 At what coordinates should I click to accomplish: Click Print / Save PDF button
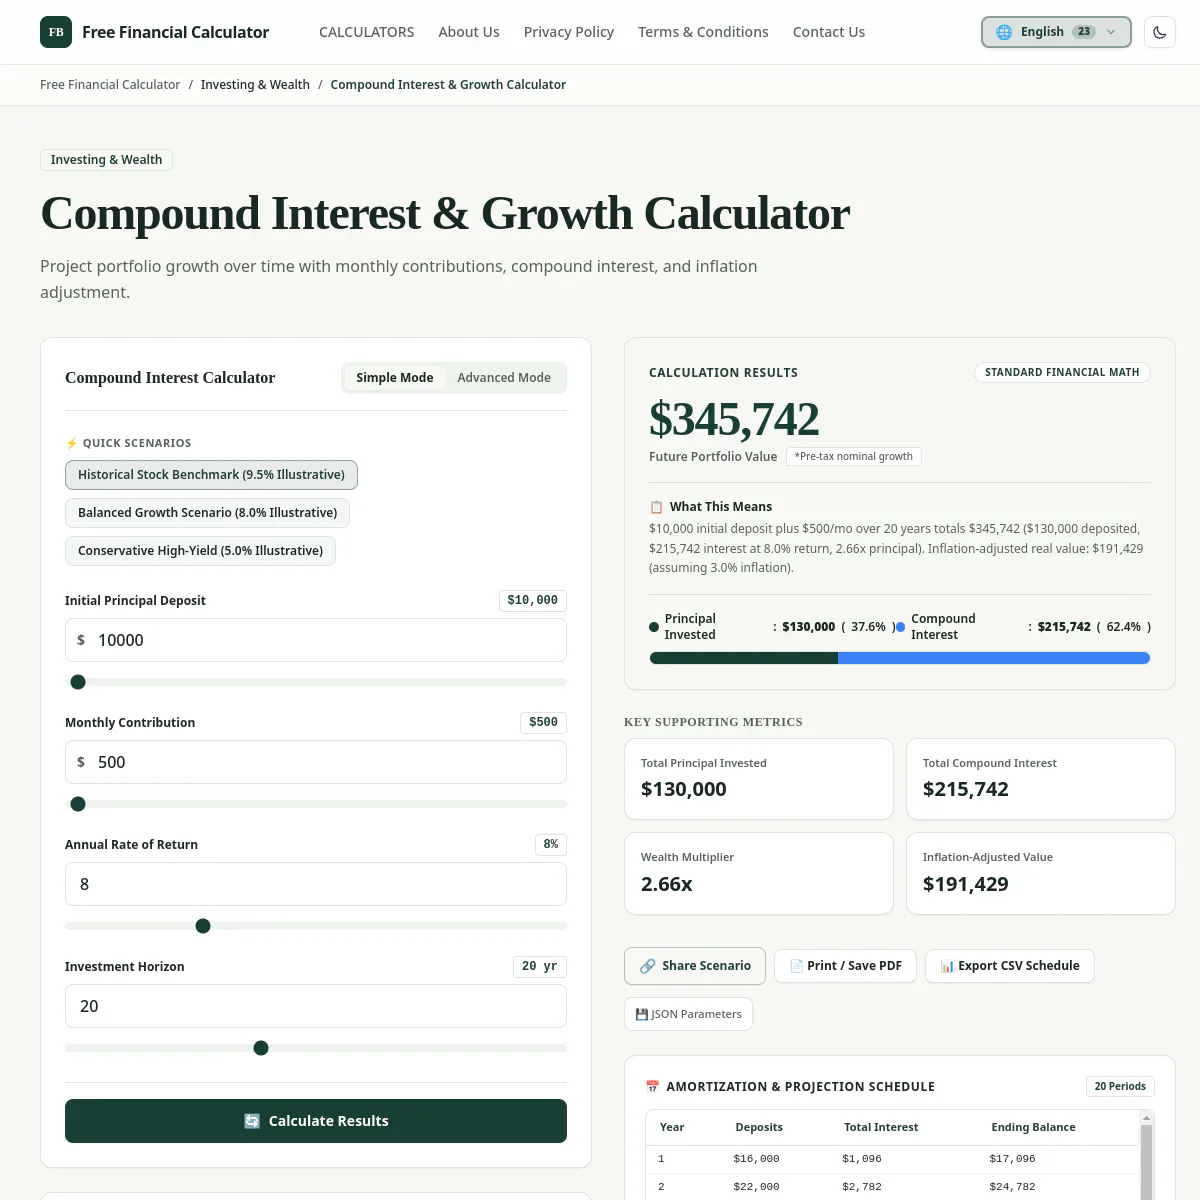tap(846, 966)
